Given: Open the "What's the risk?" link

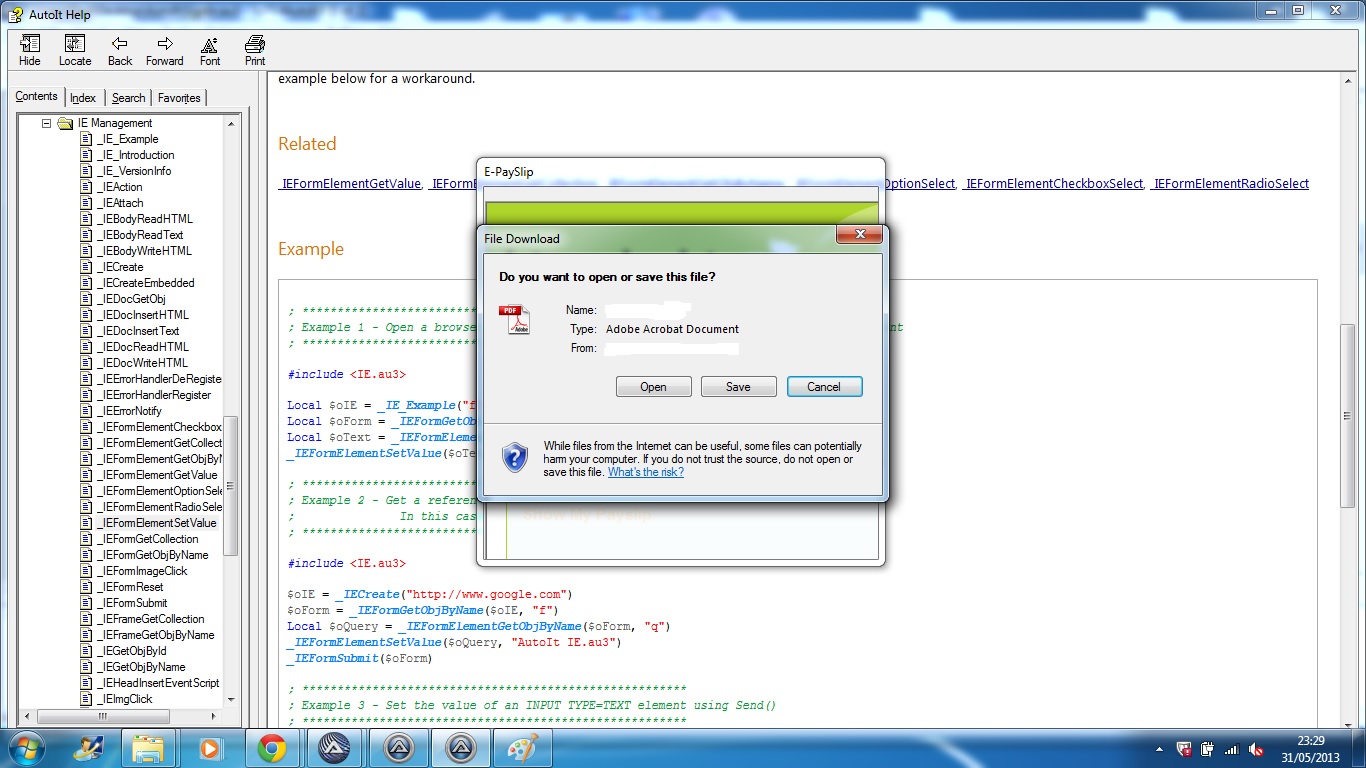Looking at the screenshot, I should coord(646,472).
